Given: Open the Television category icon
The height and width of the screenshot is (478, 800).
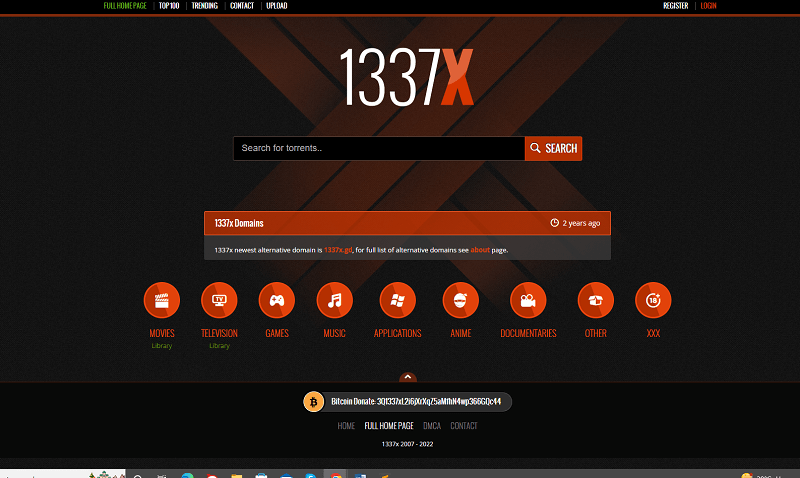Looking at the screenshot, I should coord(219,300).
